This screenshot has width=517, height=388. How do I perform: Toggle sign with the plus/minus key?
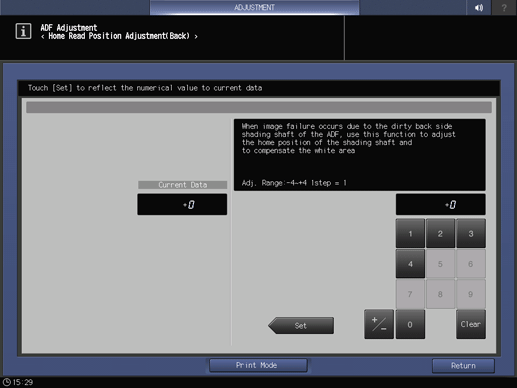click(379, 324)
